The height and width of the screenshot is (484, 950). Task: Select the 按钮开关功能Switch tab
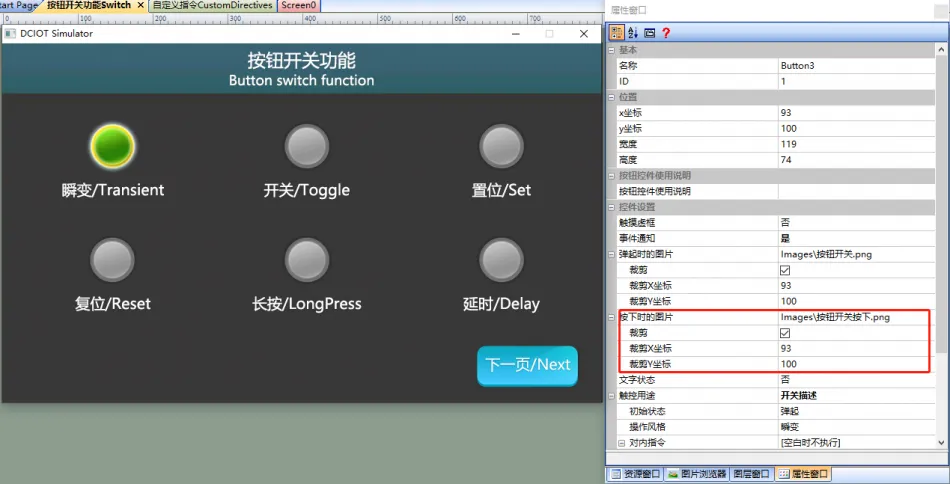coord(88,5)
